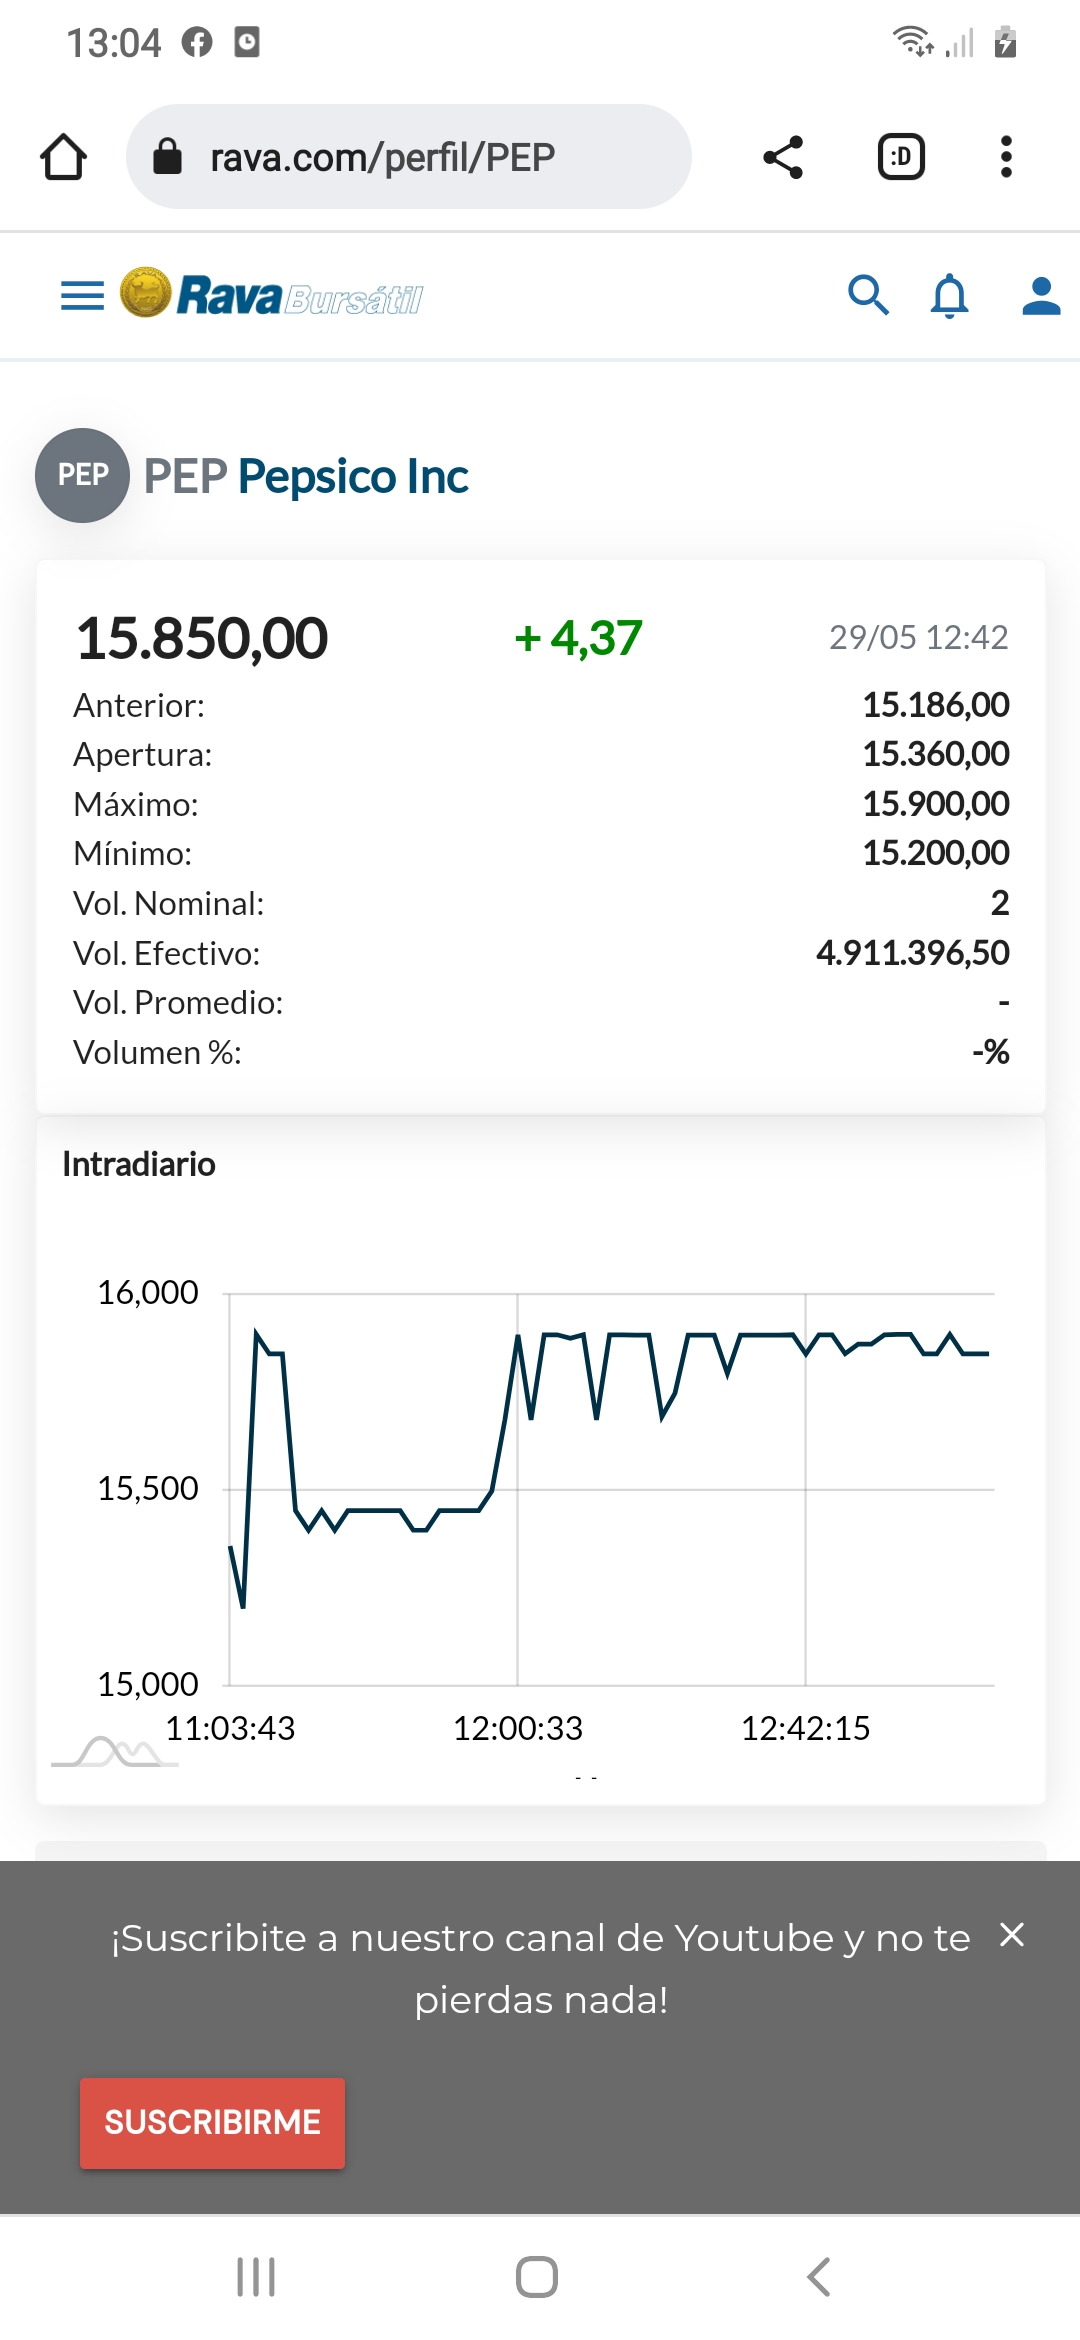Tap the chart type icon below graph

coord(115,1752)
